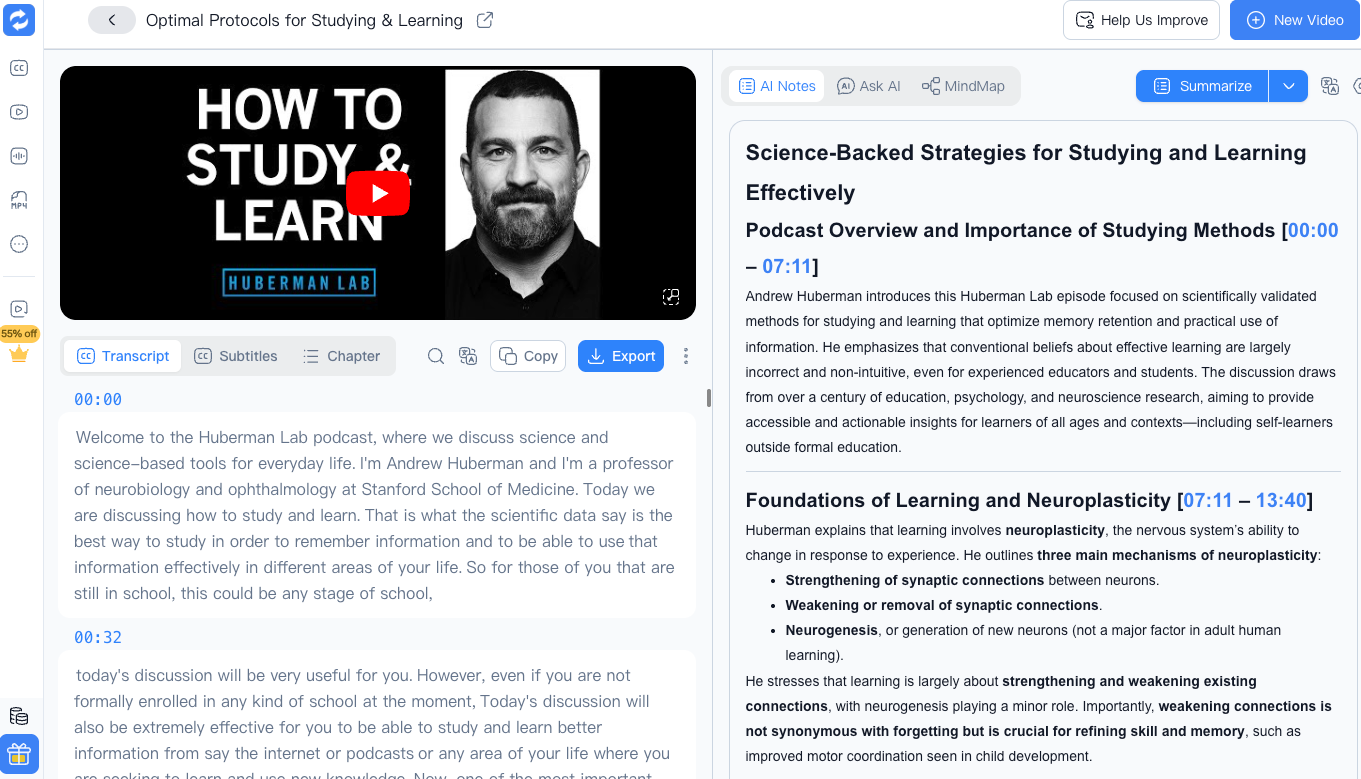Click the "today's discussion will be very useful" transcript block
Viewport: 1361px width, 779px height.
tap(377, 714)
